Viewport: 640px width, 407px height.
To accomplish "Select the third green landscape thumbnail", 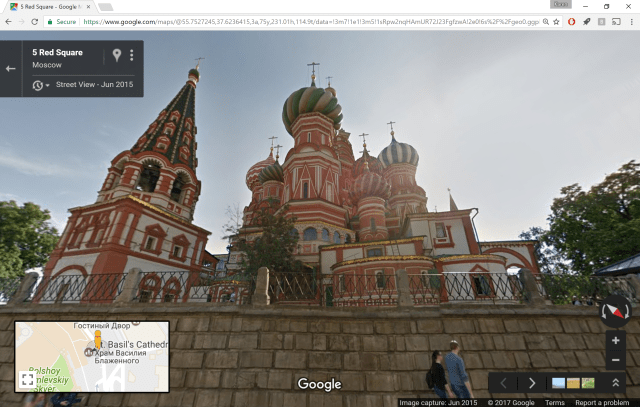I will click(587, 383).
